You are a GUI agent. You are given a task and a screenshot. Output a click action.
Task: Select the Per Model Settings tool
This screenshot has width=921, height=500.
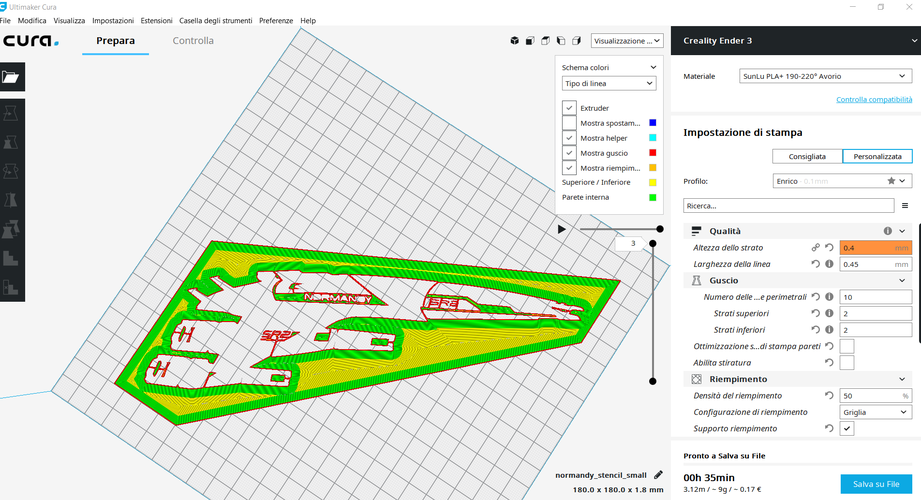coord(11,229)
